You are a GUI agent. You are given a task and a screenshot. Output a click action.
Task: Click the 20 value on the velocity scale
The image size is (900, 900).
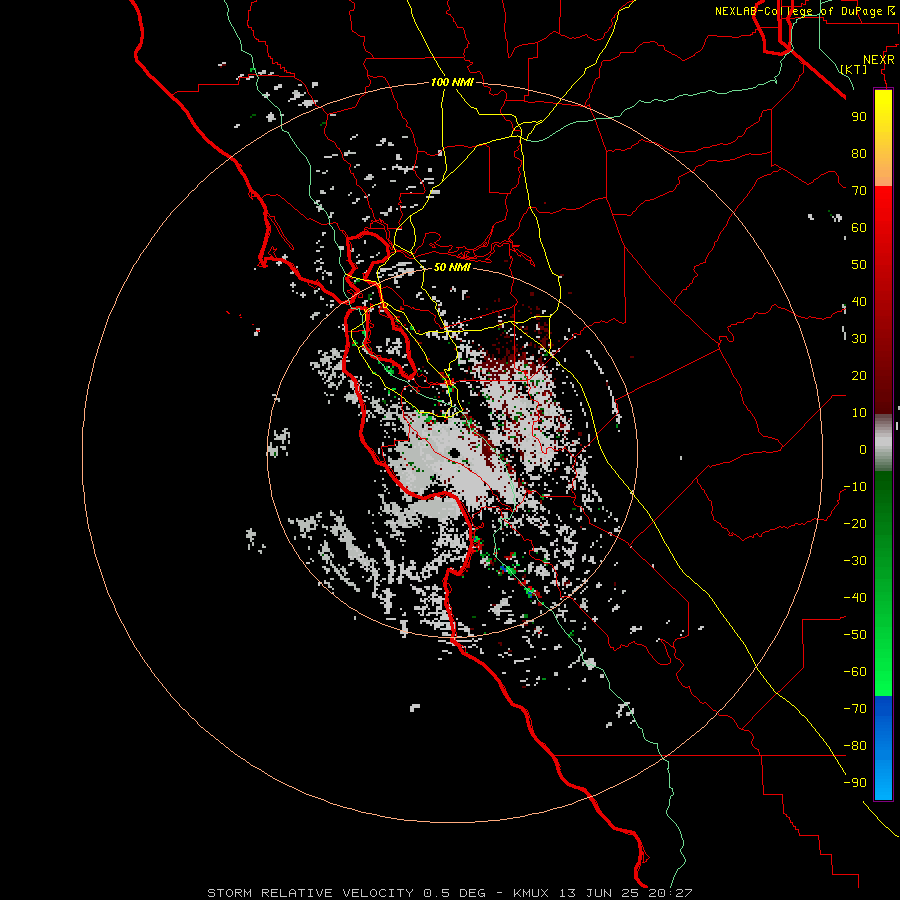click(859, 375)
